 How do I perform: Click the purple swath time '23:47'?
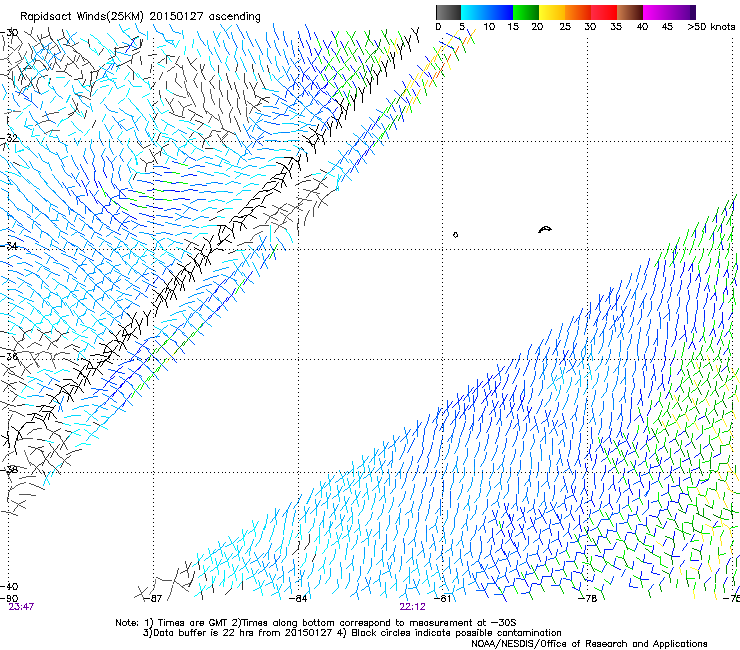point(21,607)
